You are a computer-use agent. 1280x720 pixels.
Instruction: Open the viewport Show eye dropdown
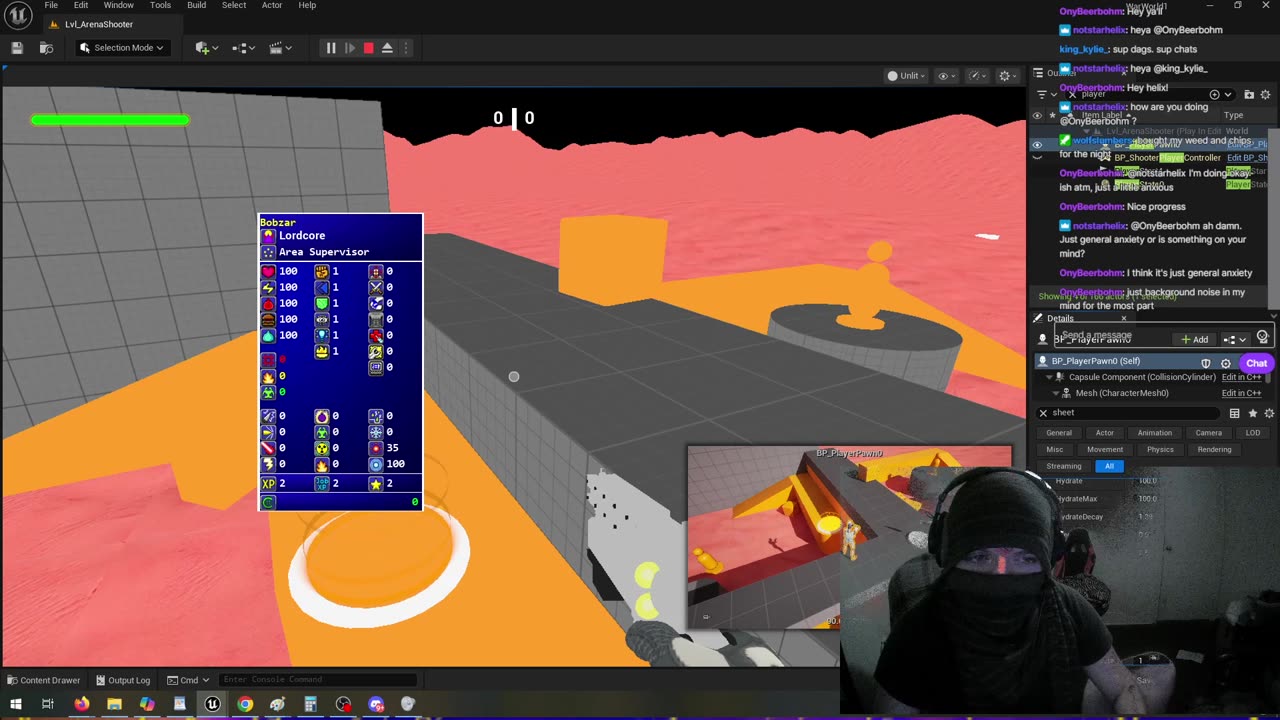tap(944, 76)
